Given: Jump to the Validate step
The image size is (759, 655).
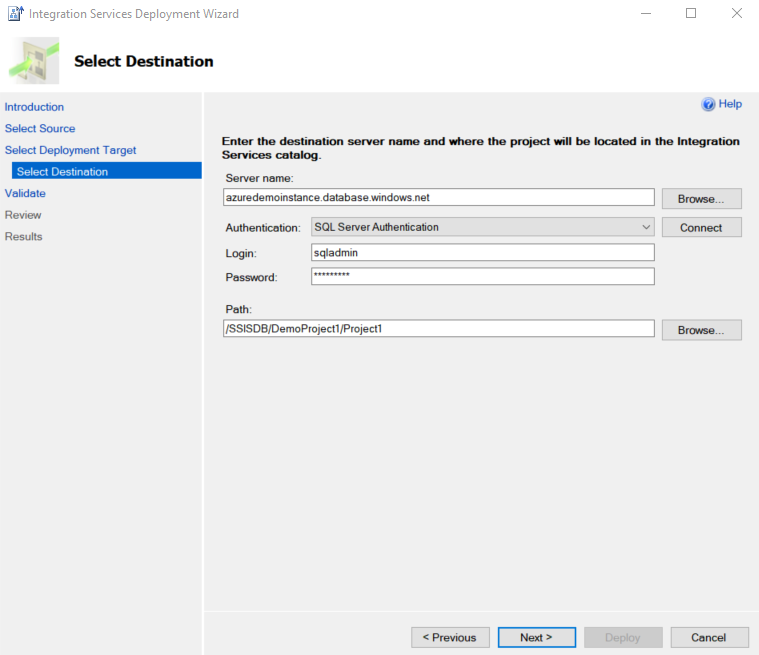Looking at the screenshot, I should [25, 193].
